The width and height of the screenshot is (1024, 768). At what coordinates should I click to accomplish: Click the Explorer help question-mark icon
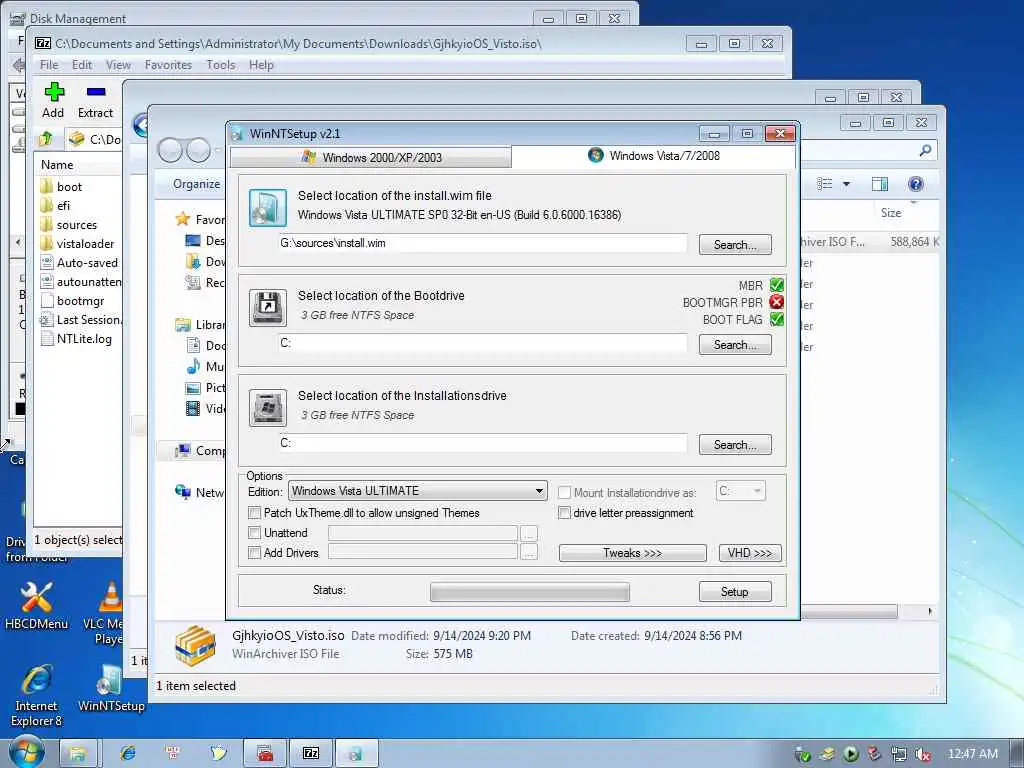point(916,184)
